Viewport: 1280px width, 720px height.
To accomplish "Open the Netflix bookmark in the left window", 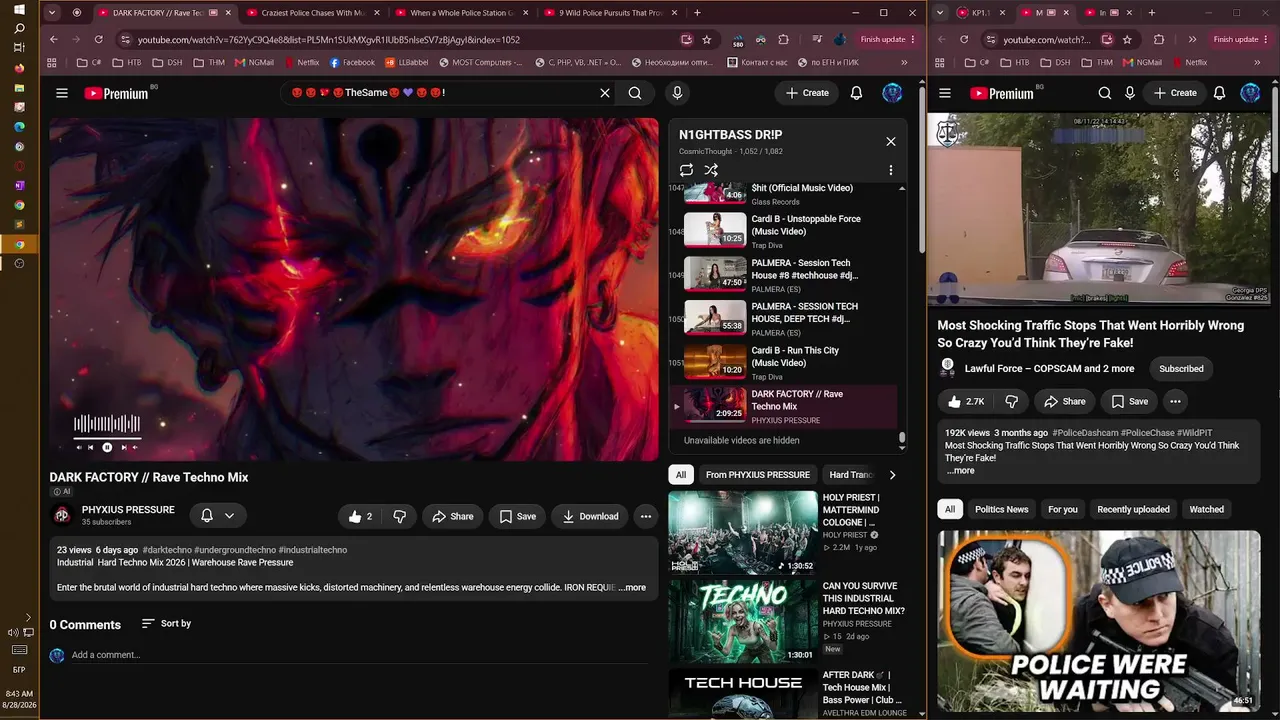I will click(x=300, y=62).
